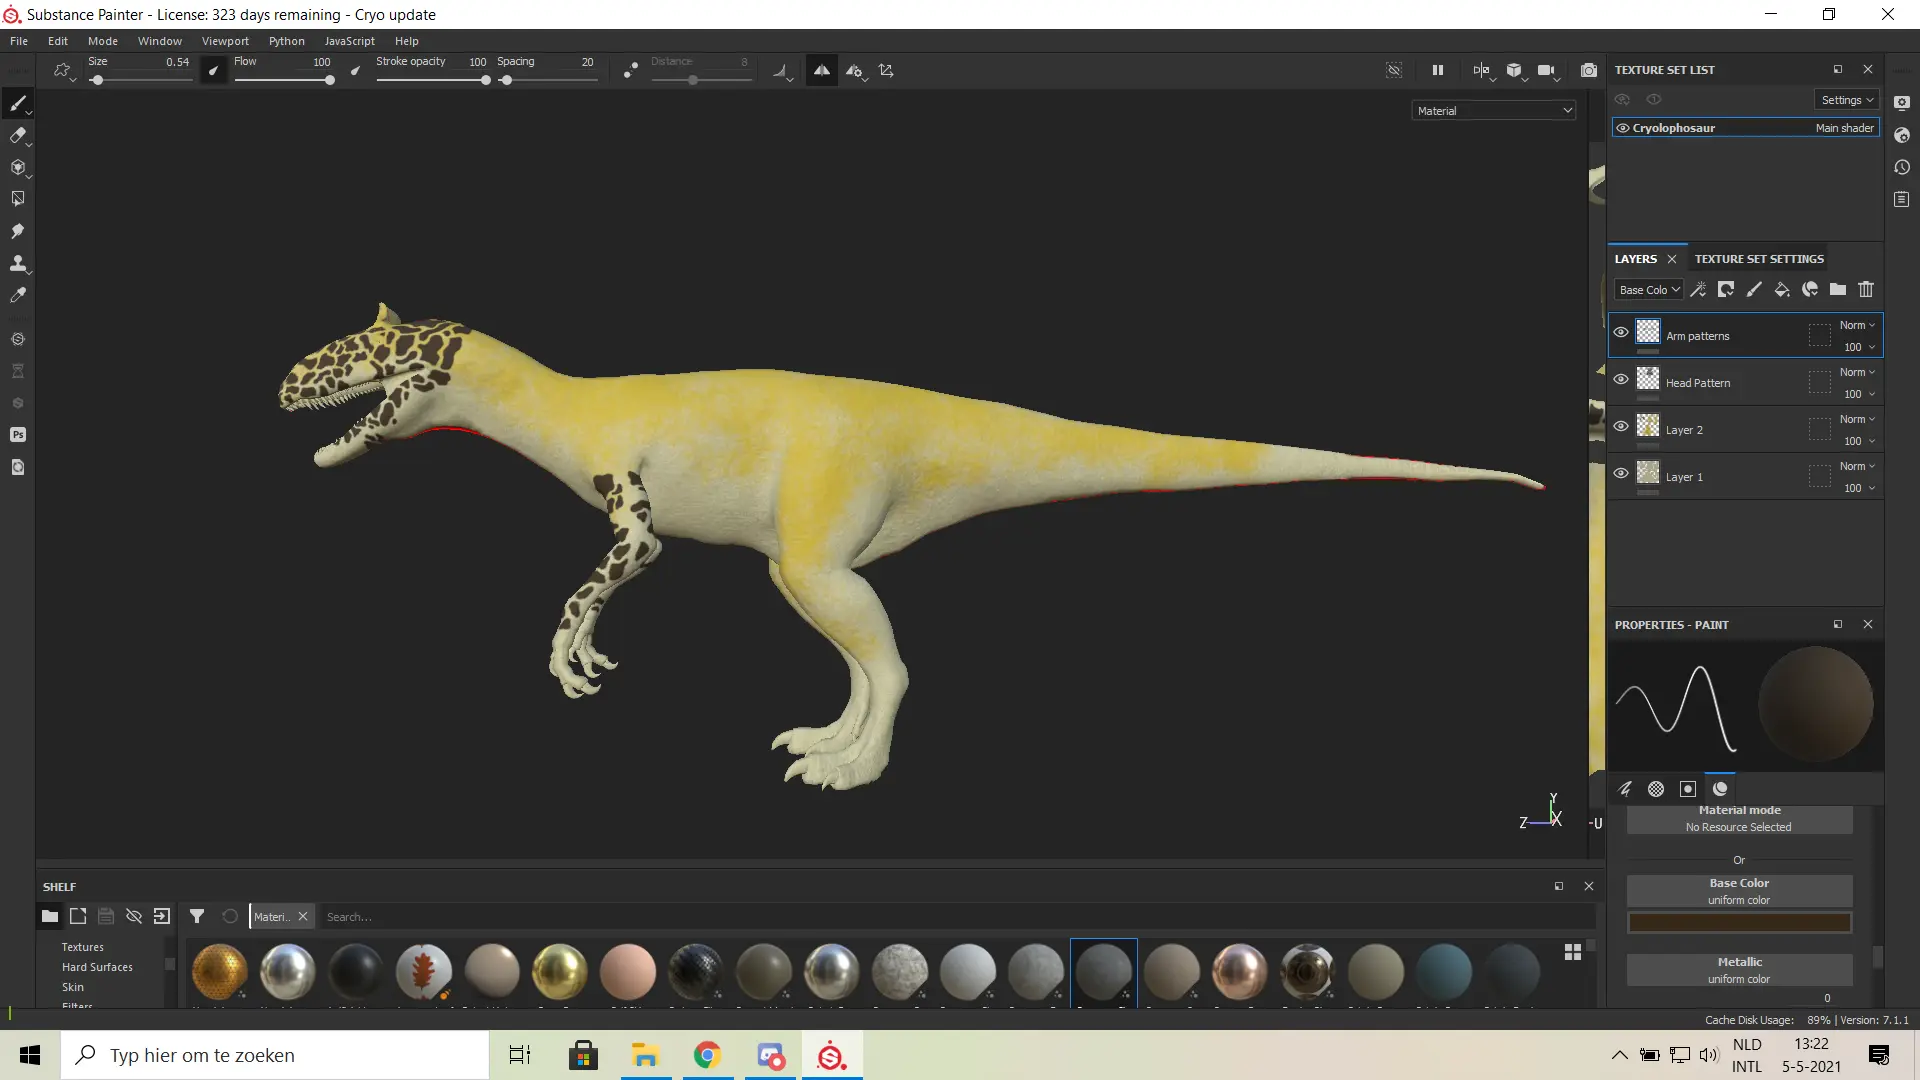Hide the Head Pattern layer
Screen dimensions: 1920x1080
(1621, 380)
